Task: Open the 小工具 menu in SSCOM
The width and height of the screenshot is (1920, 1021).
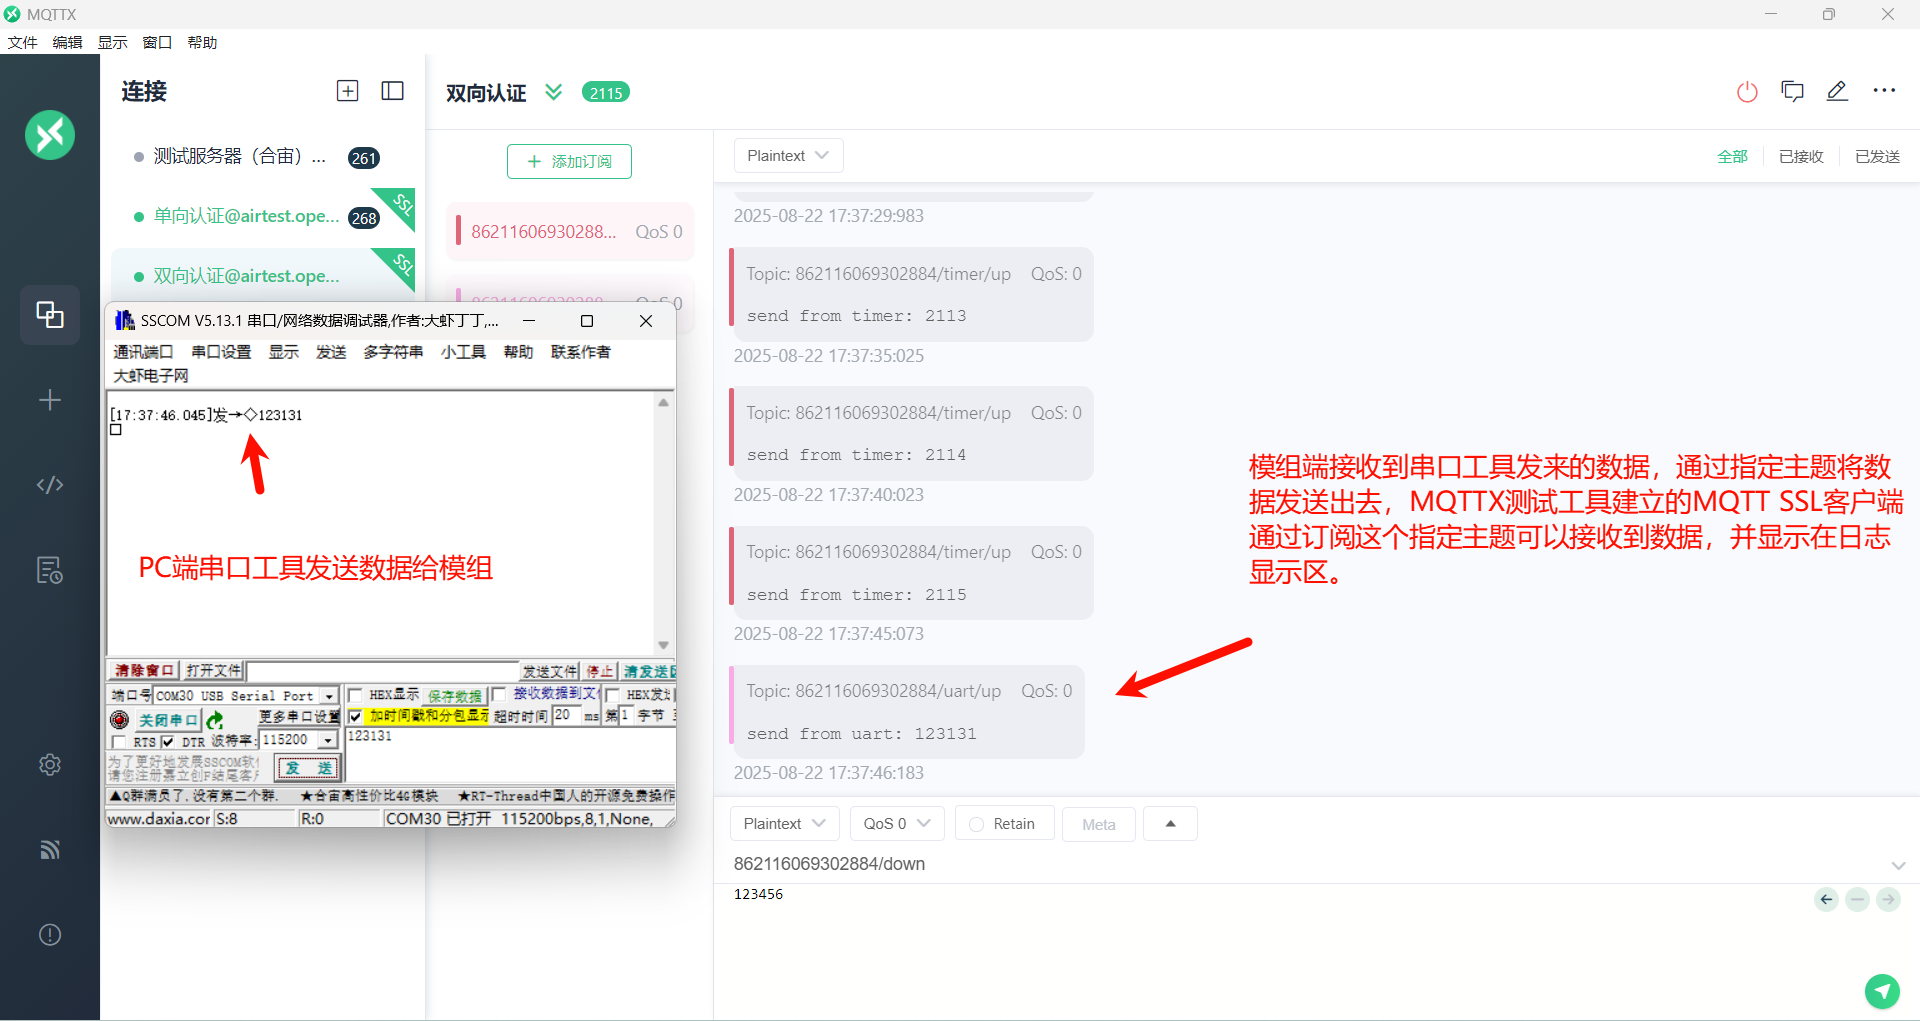Action: 463,352
